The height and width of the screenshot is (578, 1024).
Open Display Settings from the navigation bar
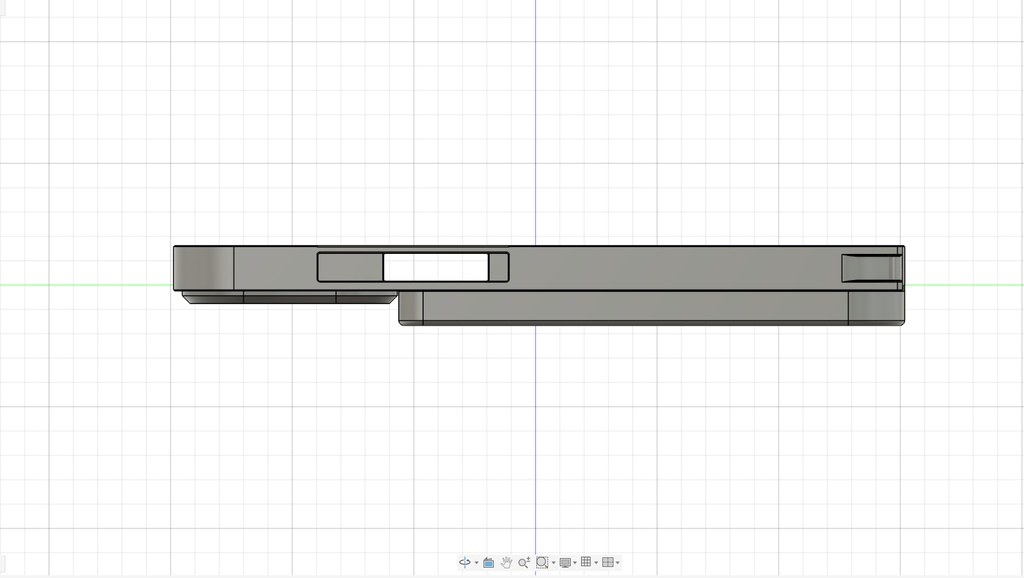pyautogui.click(x=565, y=562)
